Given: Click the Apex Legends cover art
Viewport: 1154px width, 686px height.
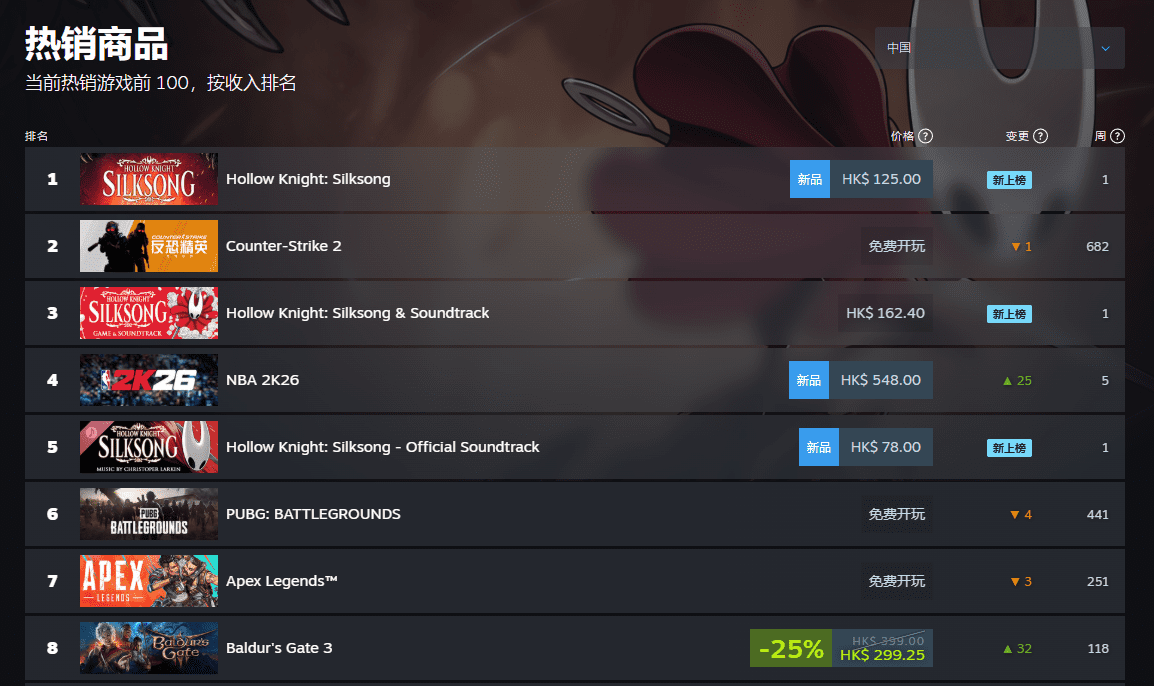Looking at the screenshot, I should (x=149, y=581).
